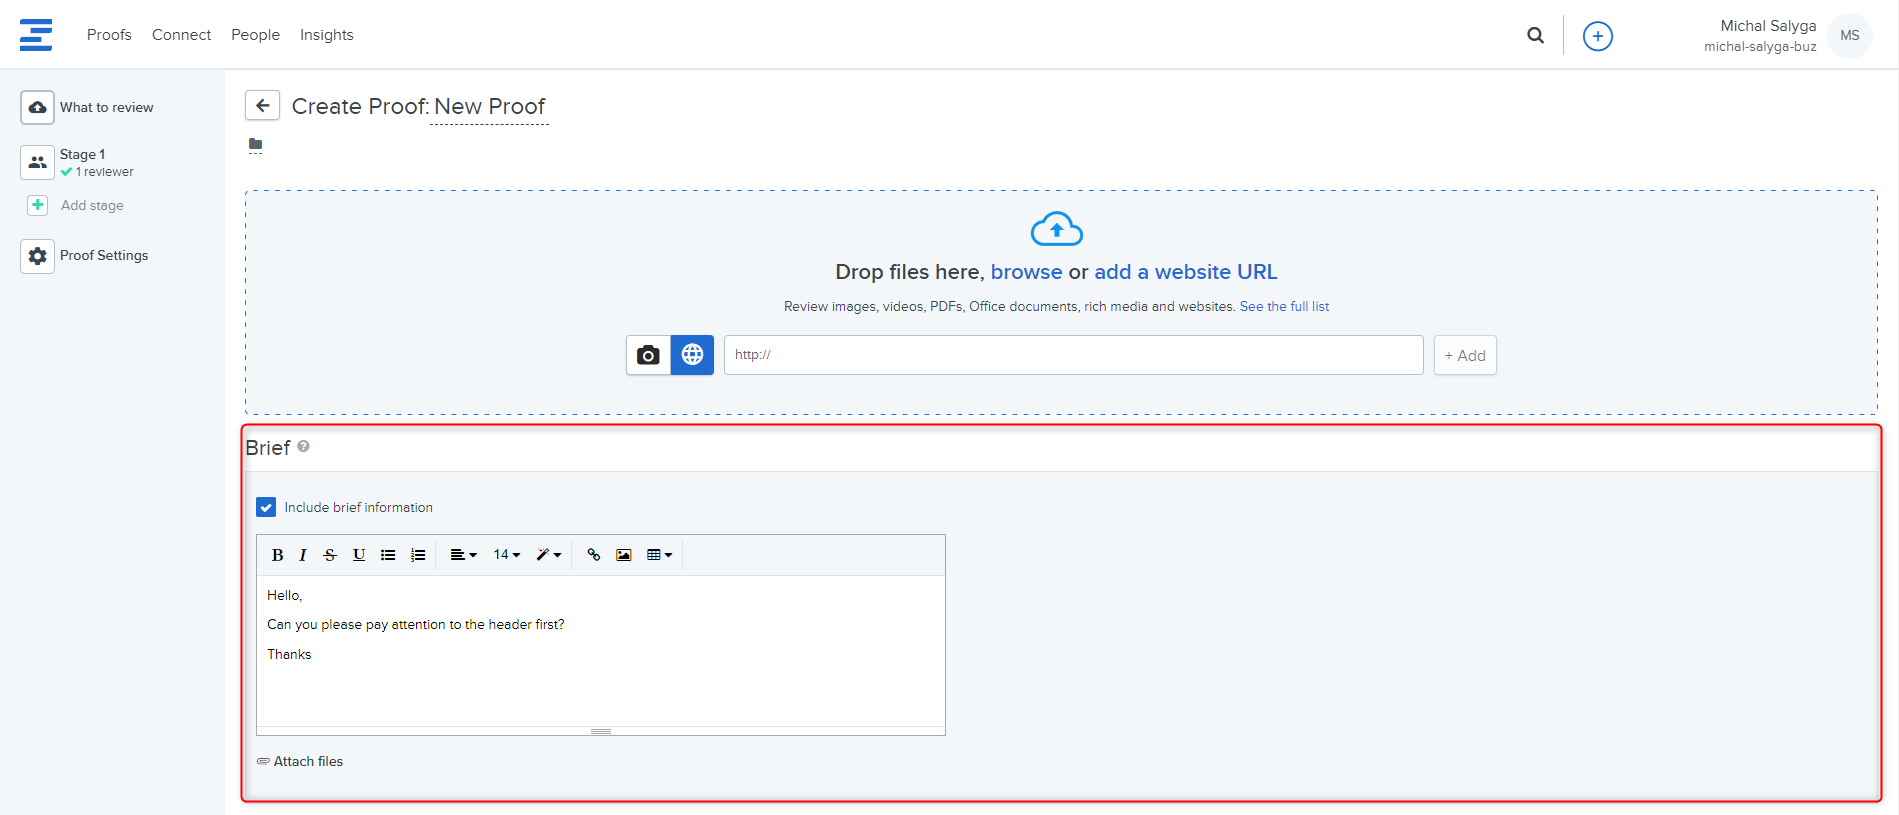Click the Bold formatting icon
The height and width of the screenshot is (815, 1899).
pos(277,555)
